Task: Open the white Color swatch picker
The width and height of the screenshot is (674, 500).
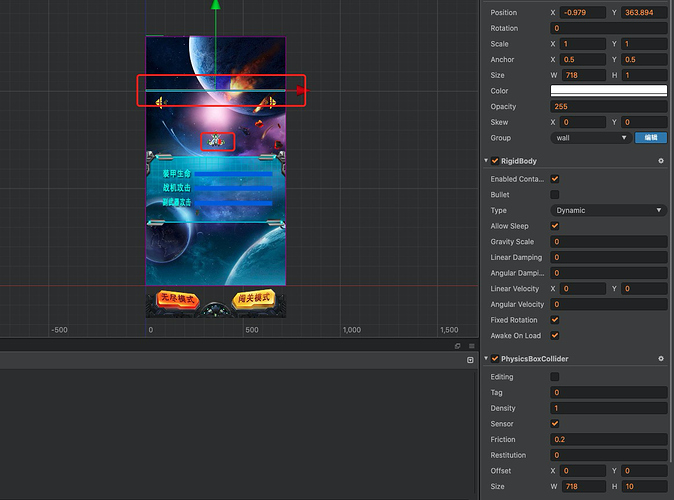Action: [609, 91]
